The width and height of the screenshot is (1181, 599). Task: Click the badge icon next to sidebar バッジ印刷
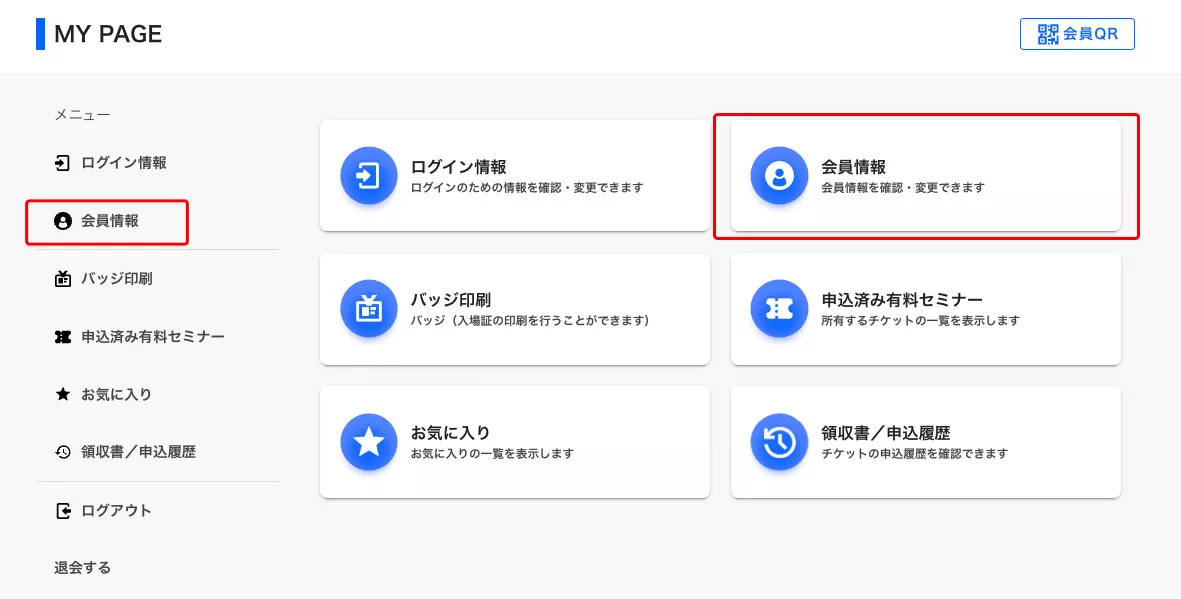point(63,279)
